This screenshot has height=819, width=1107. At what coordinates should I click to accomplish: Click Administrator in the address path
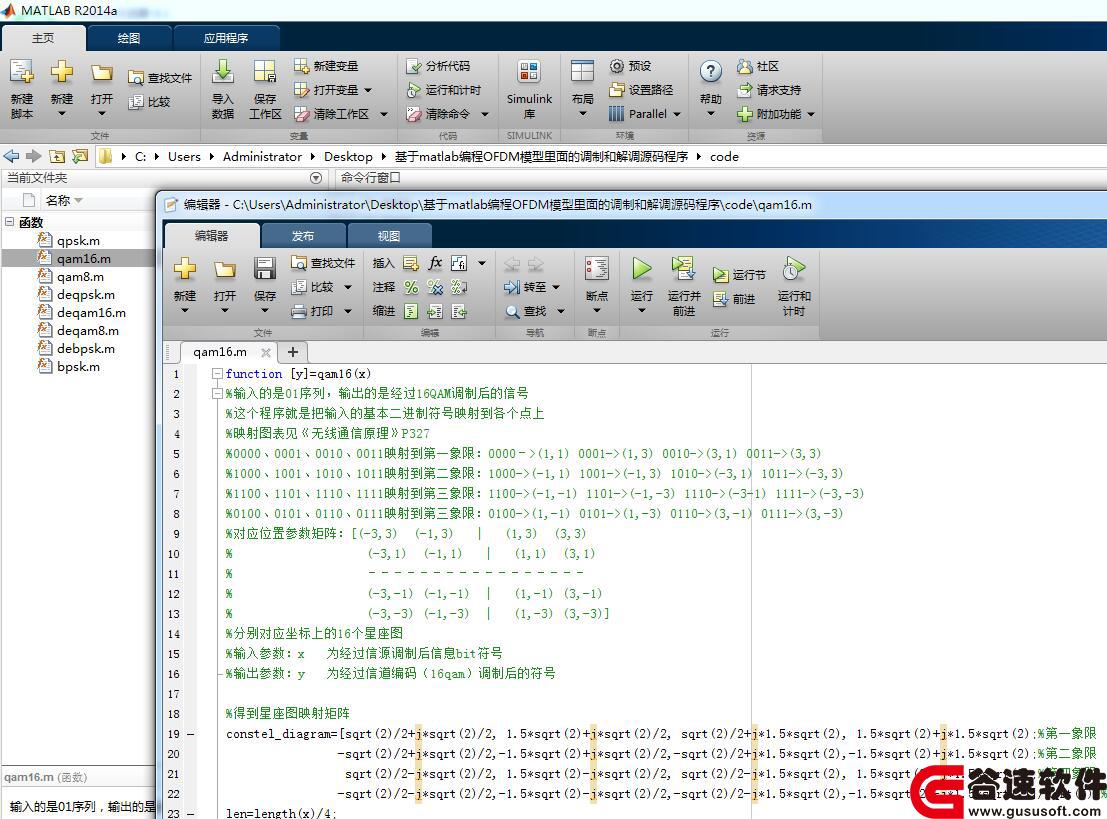click(x=262, y=157)
